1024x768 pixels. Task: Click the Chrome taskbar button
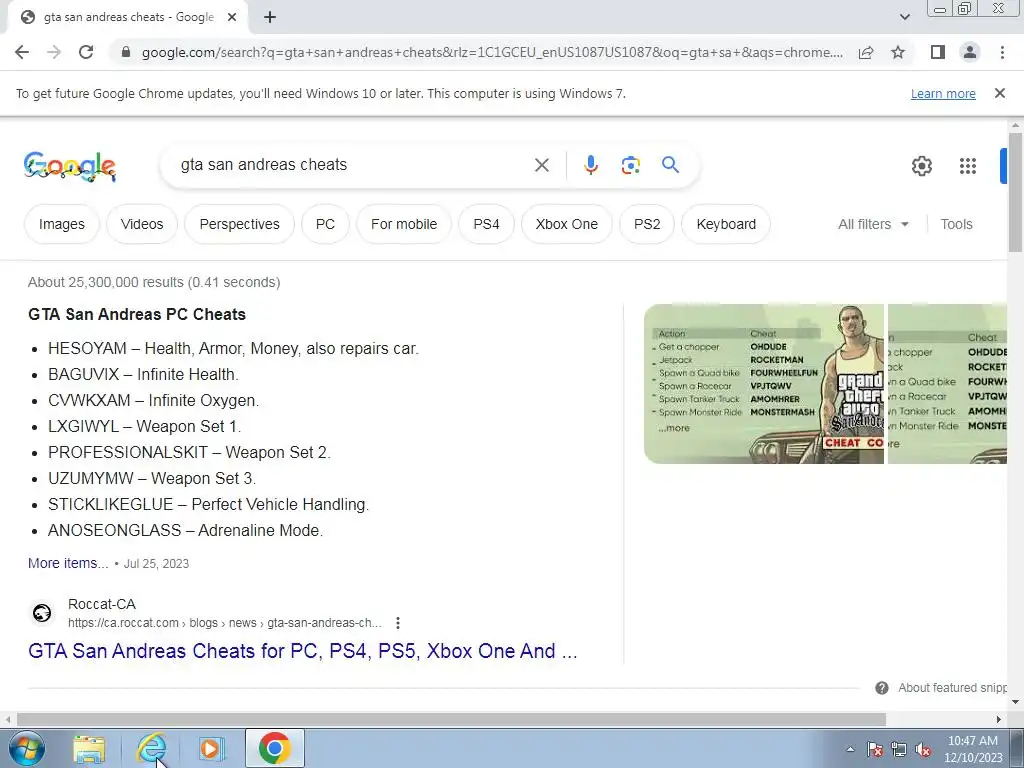click(x=274, y=748)
